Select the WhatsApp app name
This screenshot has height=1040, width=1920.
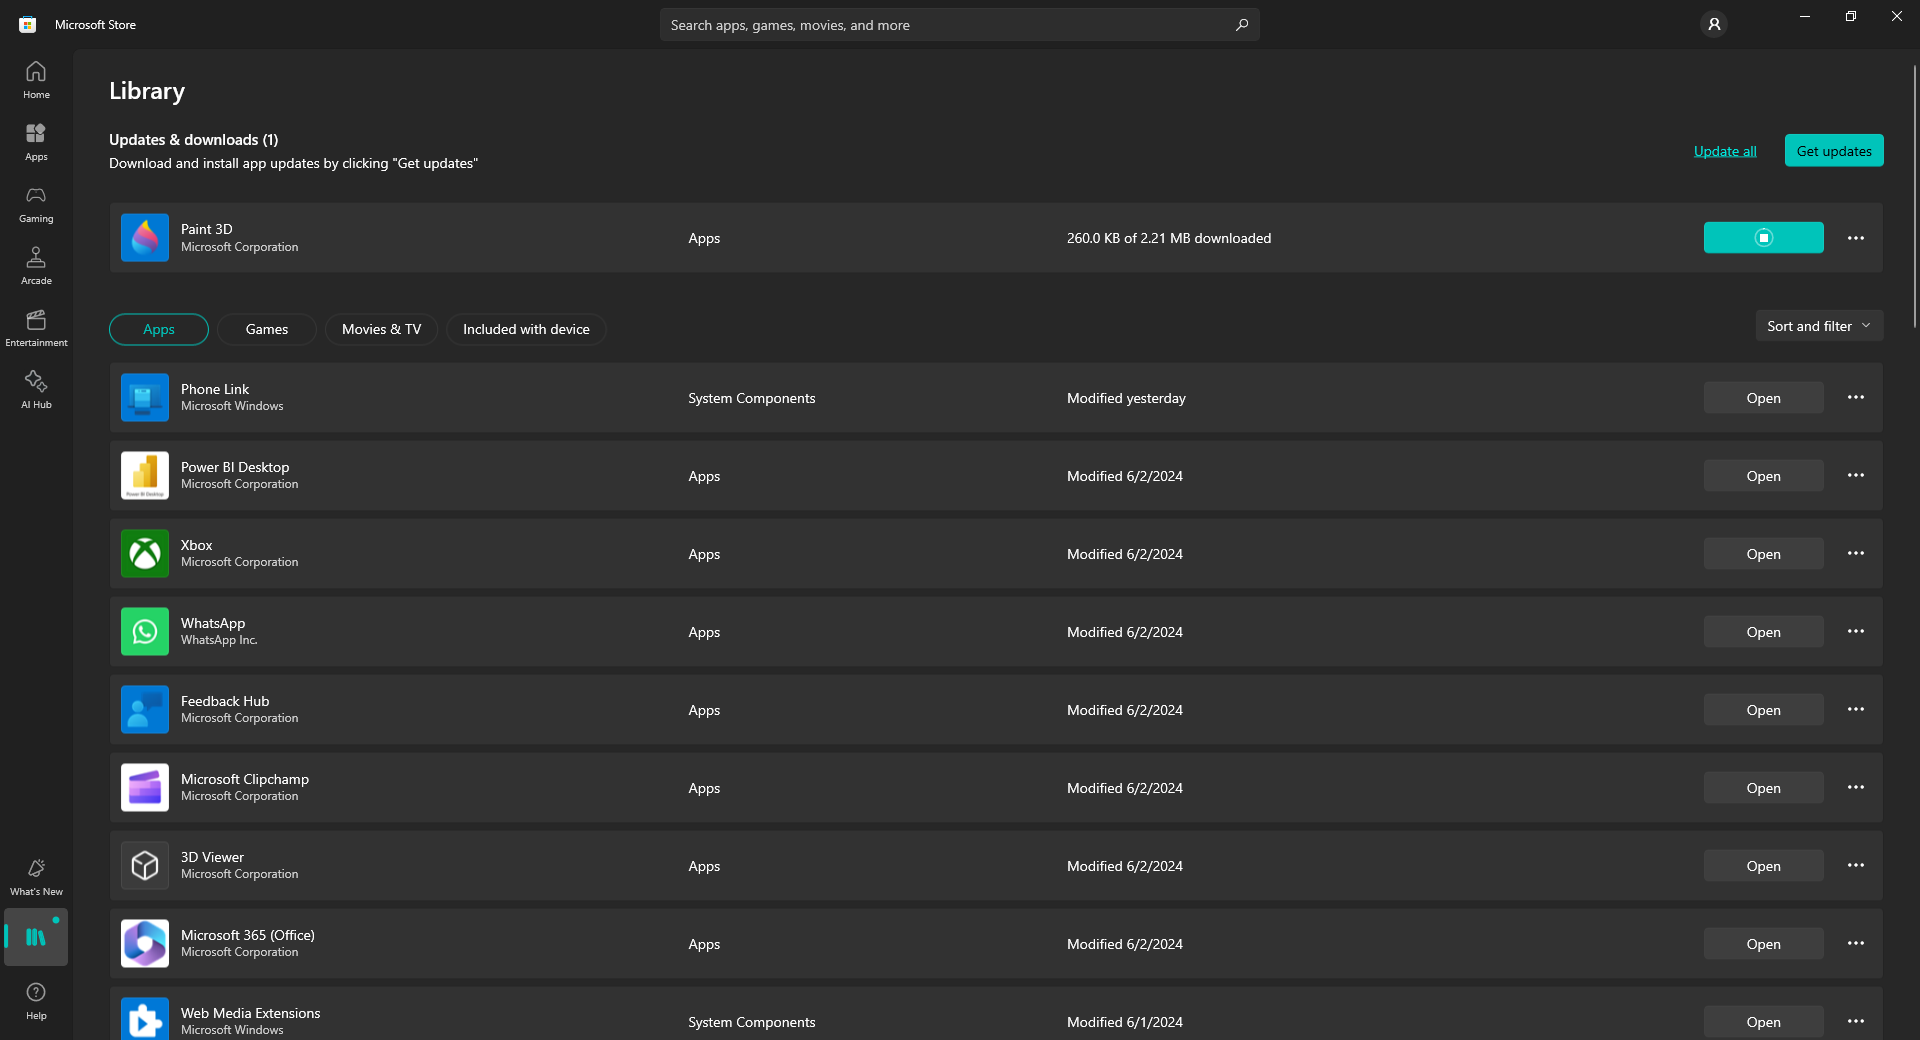tap(213, 623)
